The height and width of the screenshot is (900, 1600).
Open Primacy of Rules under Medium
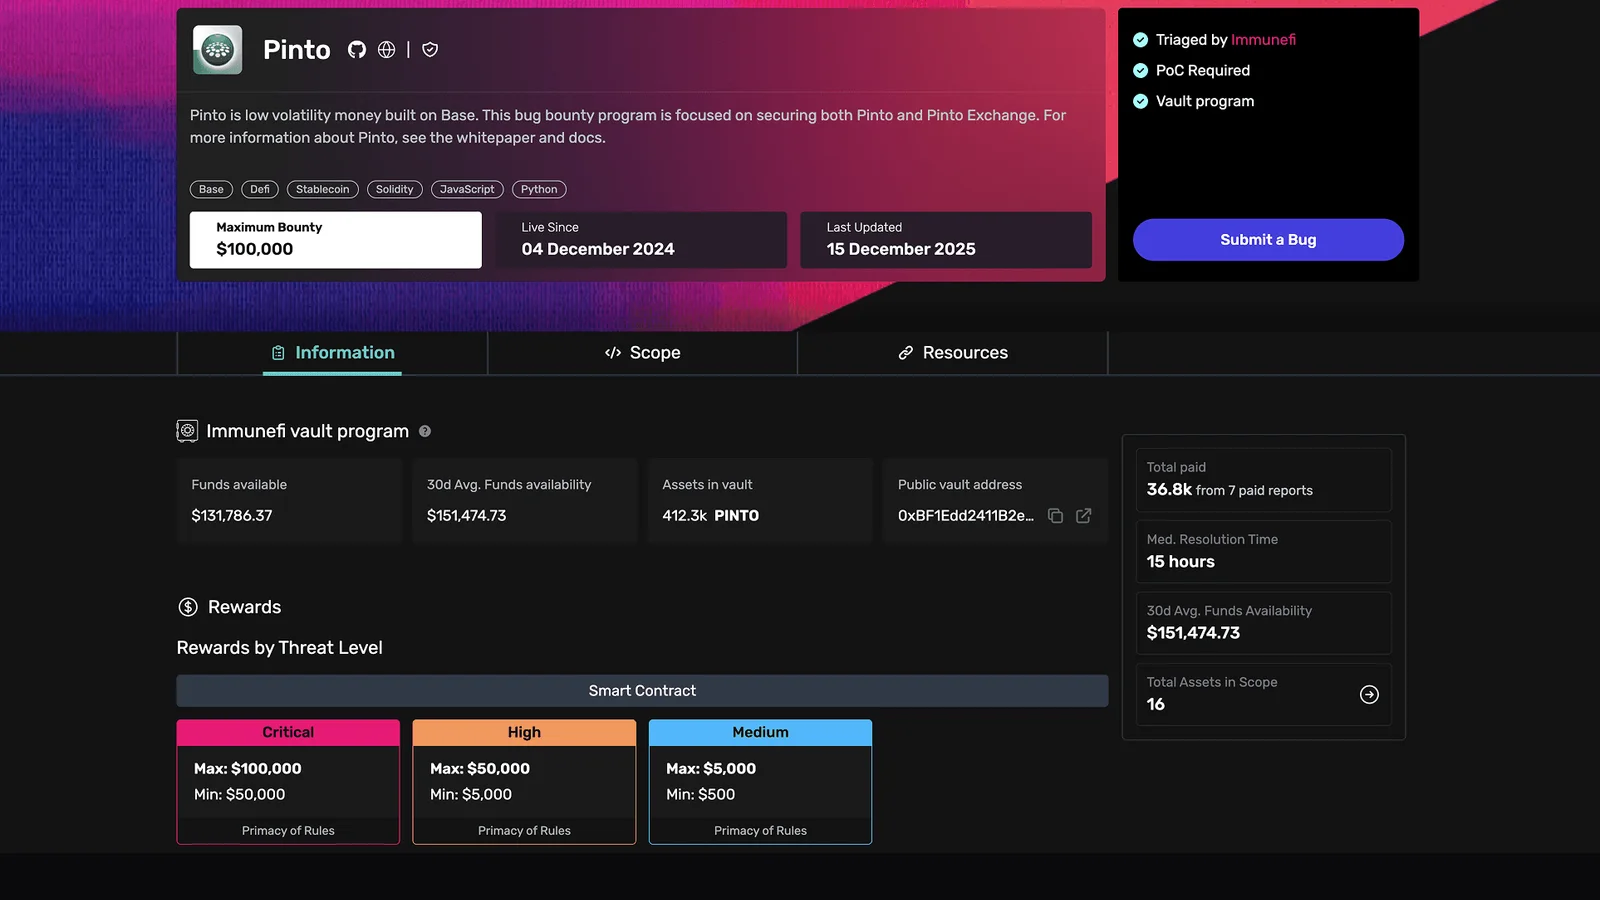tap(760, 831)
